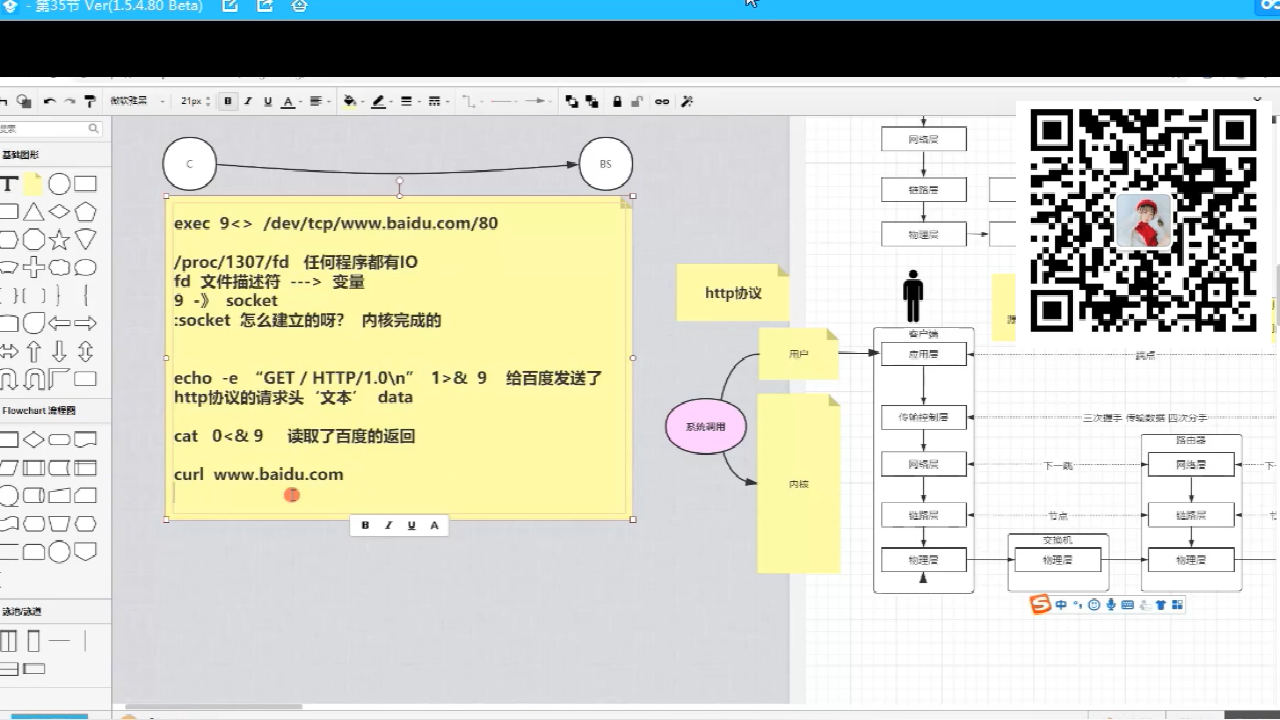Open the end arrow style dropdown
The height and width of the screenshot is (720, 1280).
click(539, 101)
